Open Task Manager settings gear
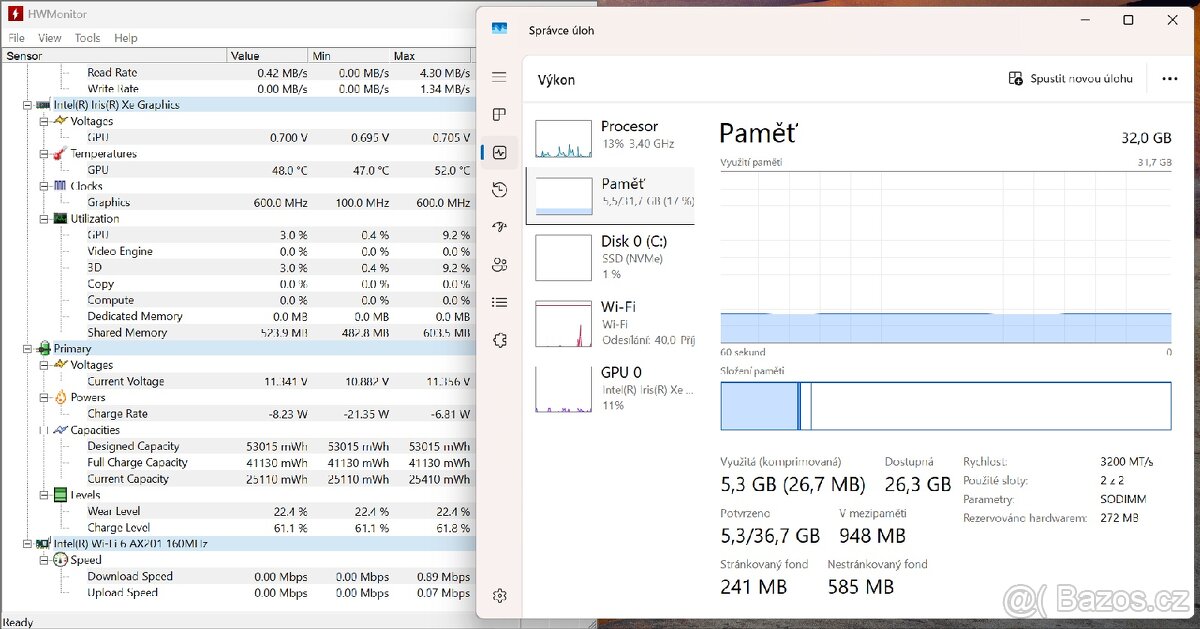 point(499,595)
